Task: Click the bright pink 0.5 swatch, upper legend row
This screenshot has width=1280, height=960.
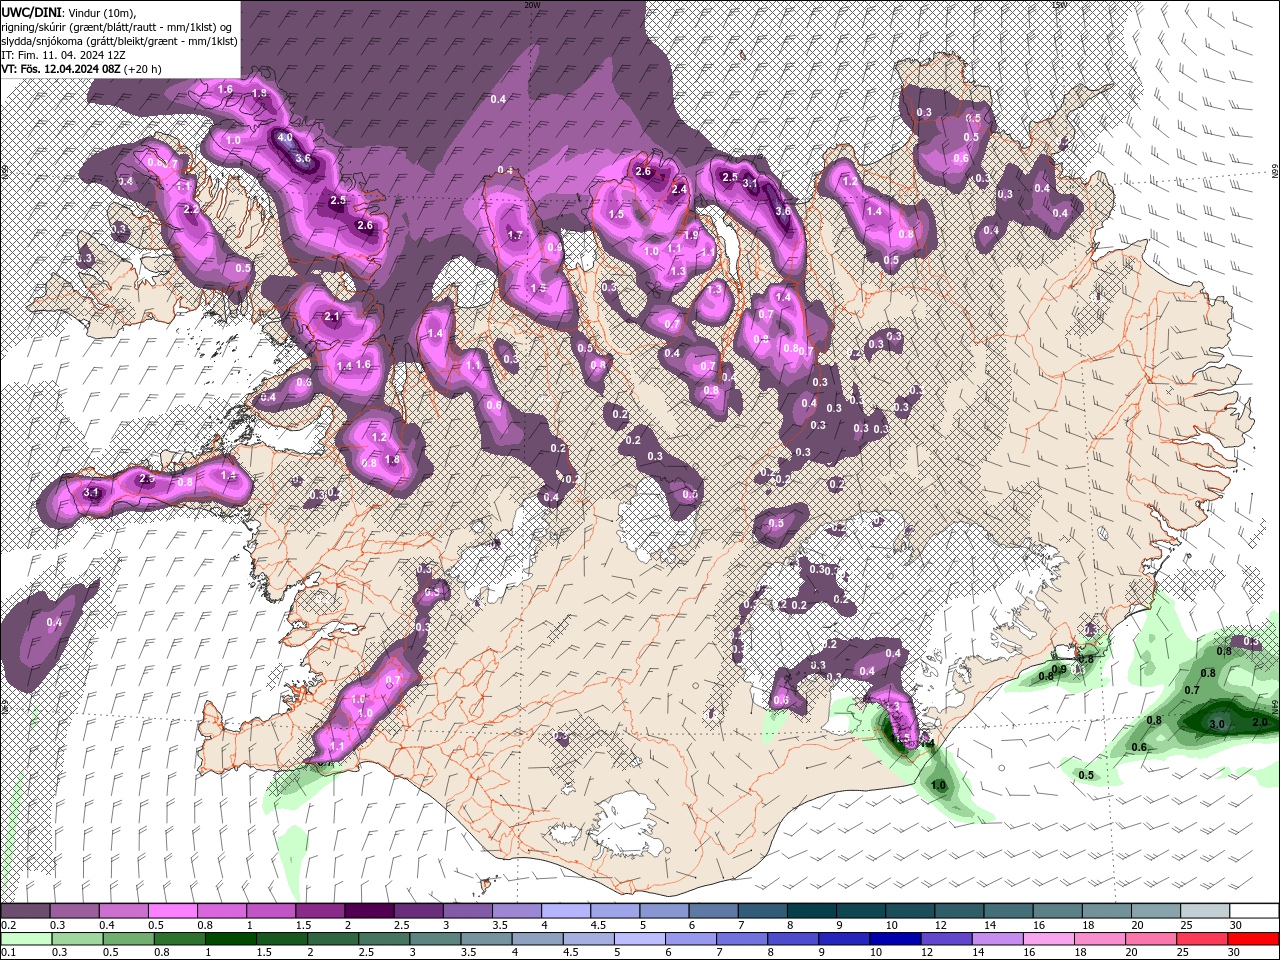Action: [x=173, y=911]
